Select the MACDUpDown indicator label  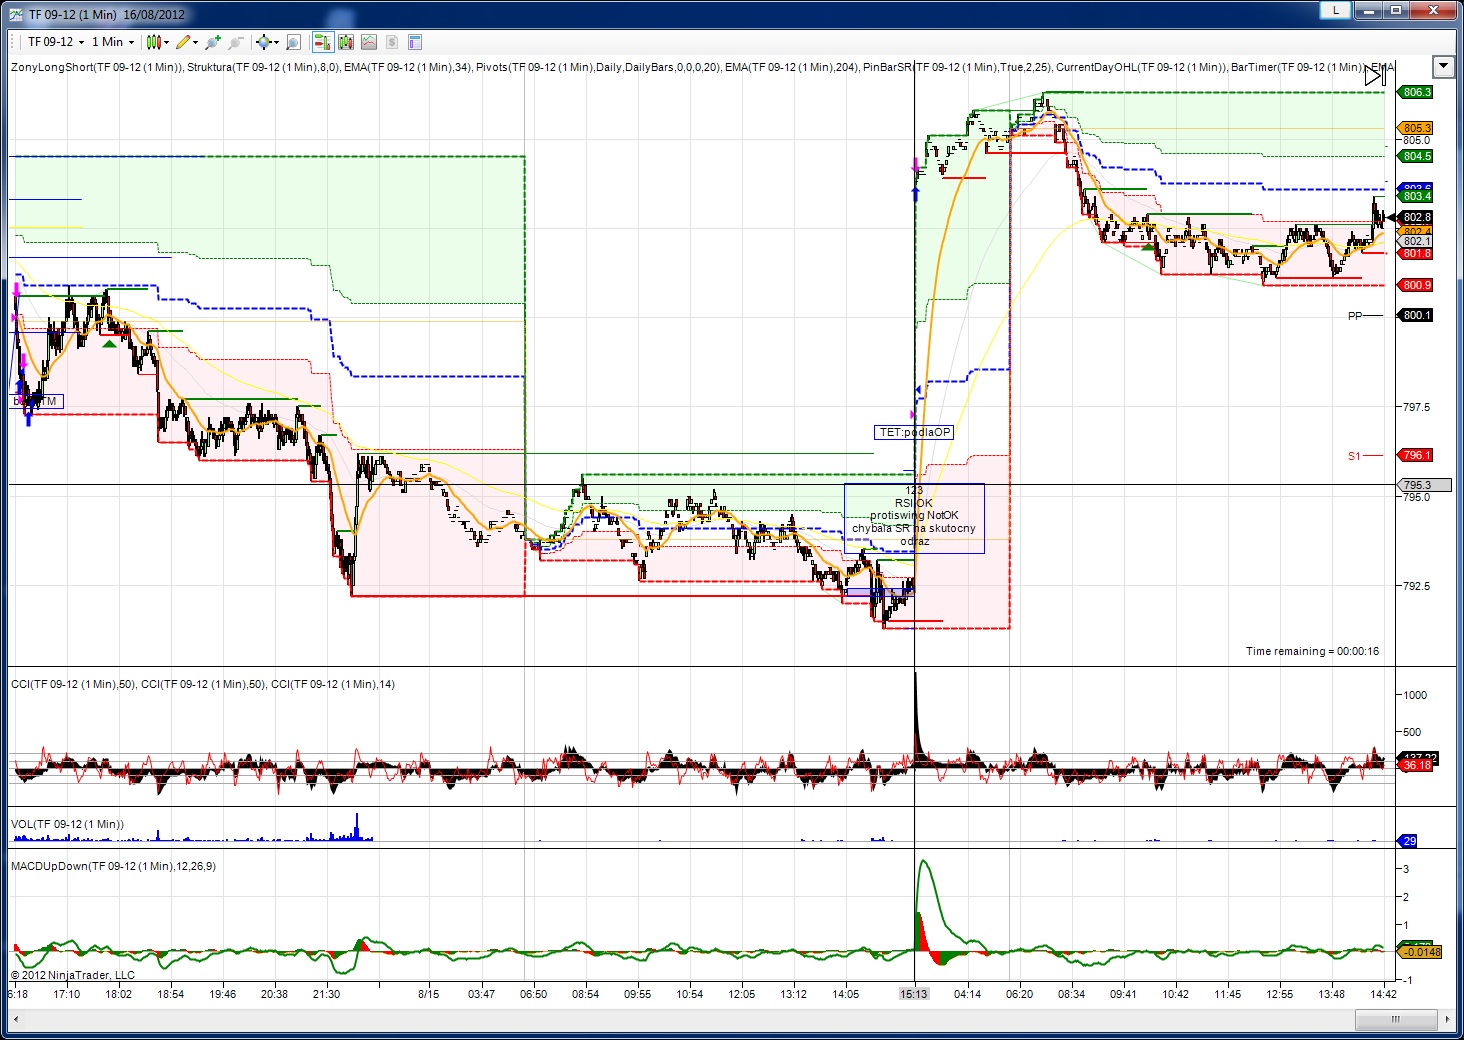pos(113,866)
